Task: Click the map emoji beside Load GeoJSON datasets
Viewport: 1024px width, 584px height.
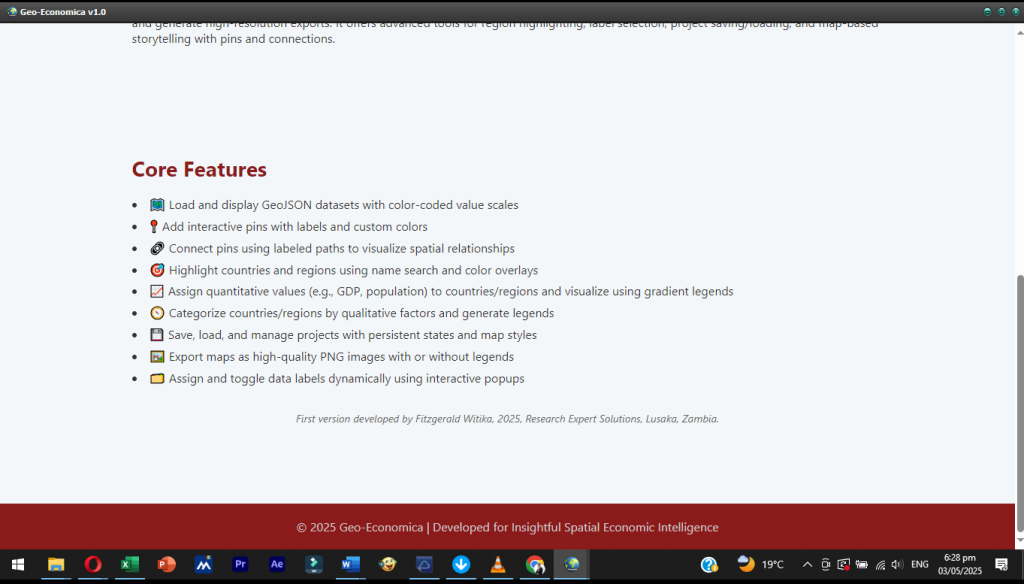Action: (x=157, y=205)
